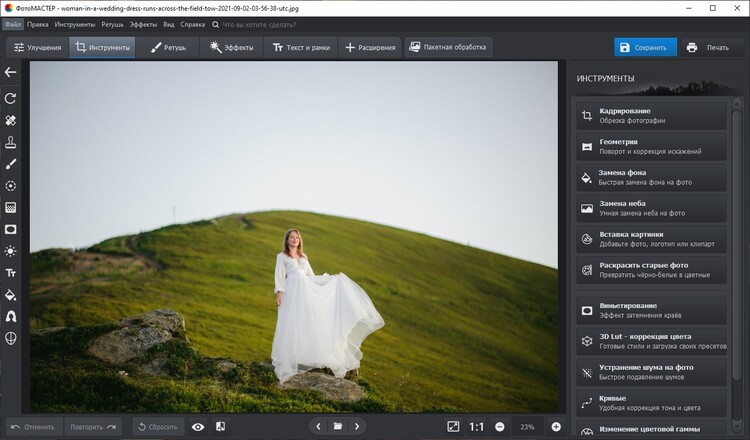
Task: Go to next photo with right chevron
Action: coord(357,427)
